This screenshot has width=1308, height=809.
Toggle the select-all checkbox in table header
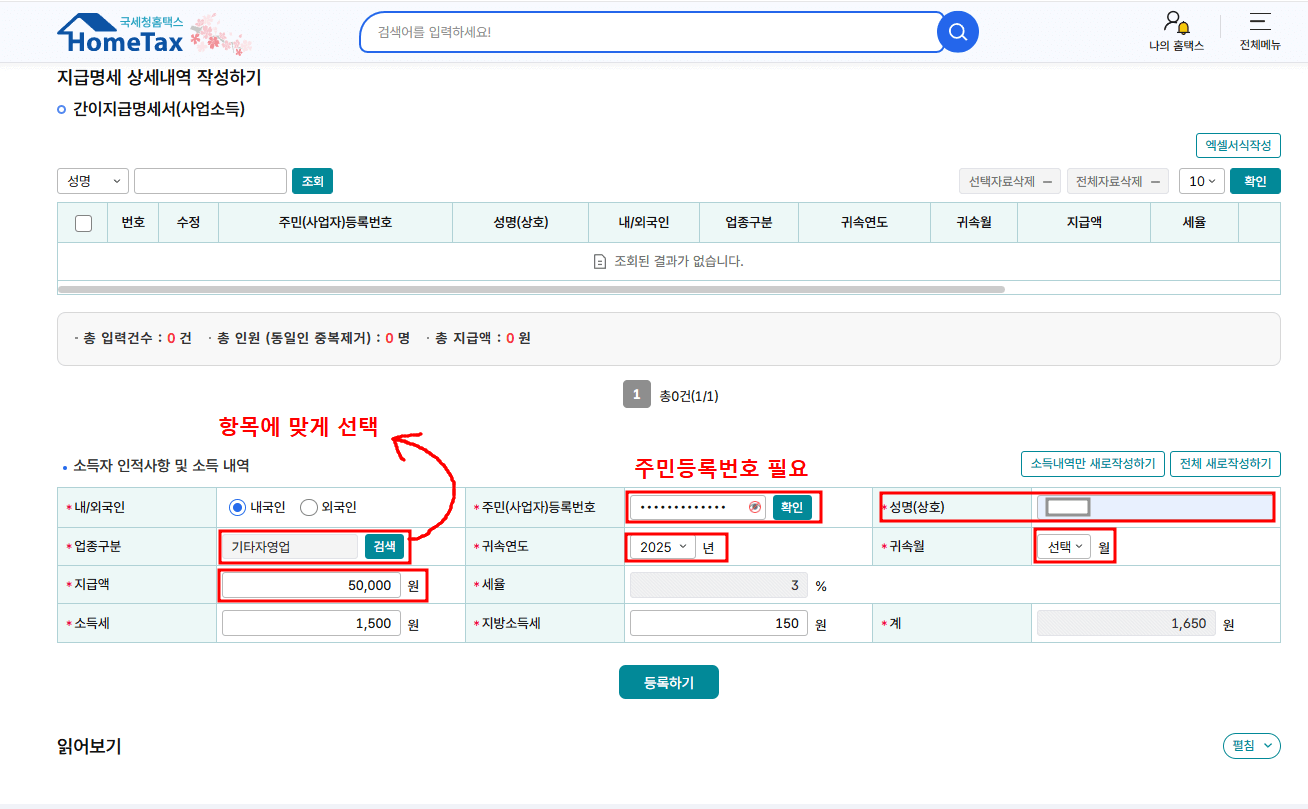click(x=84, y=222)
